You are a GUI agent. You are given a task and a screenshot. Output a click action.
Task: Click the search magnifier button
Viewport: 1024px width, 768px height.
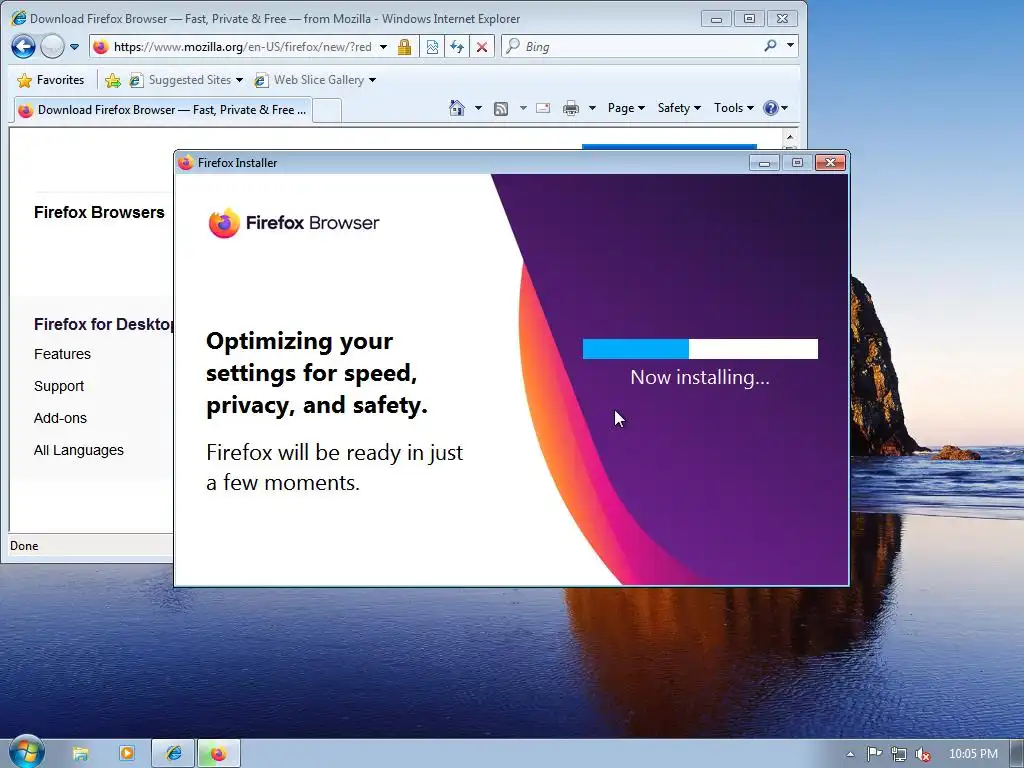(x=771, y=46)
